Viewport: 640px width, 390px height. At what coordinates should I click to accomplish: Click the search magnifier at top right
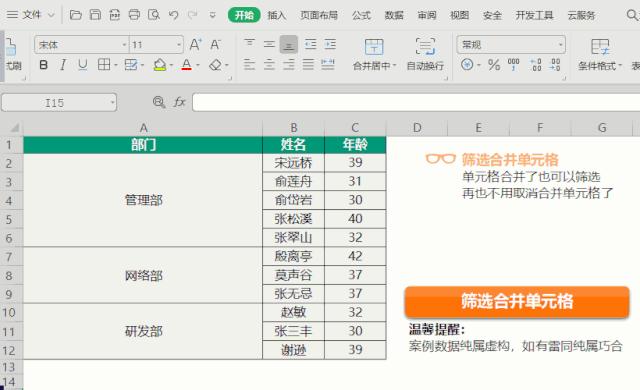[632, 15]
